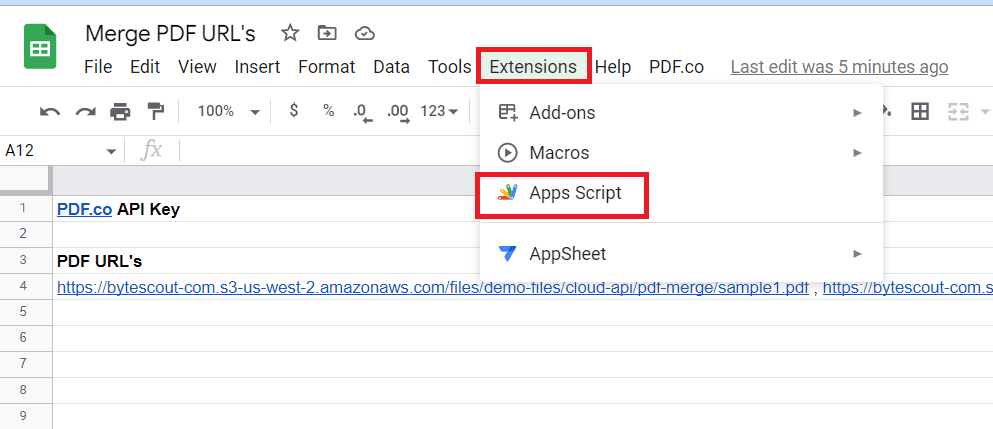Select row header 1
Viewport: 993px width, 429px height.
[x=24, y=208]
